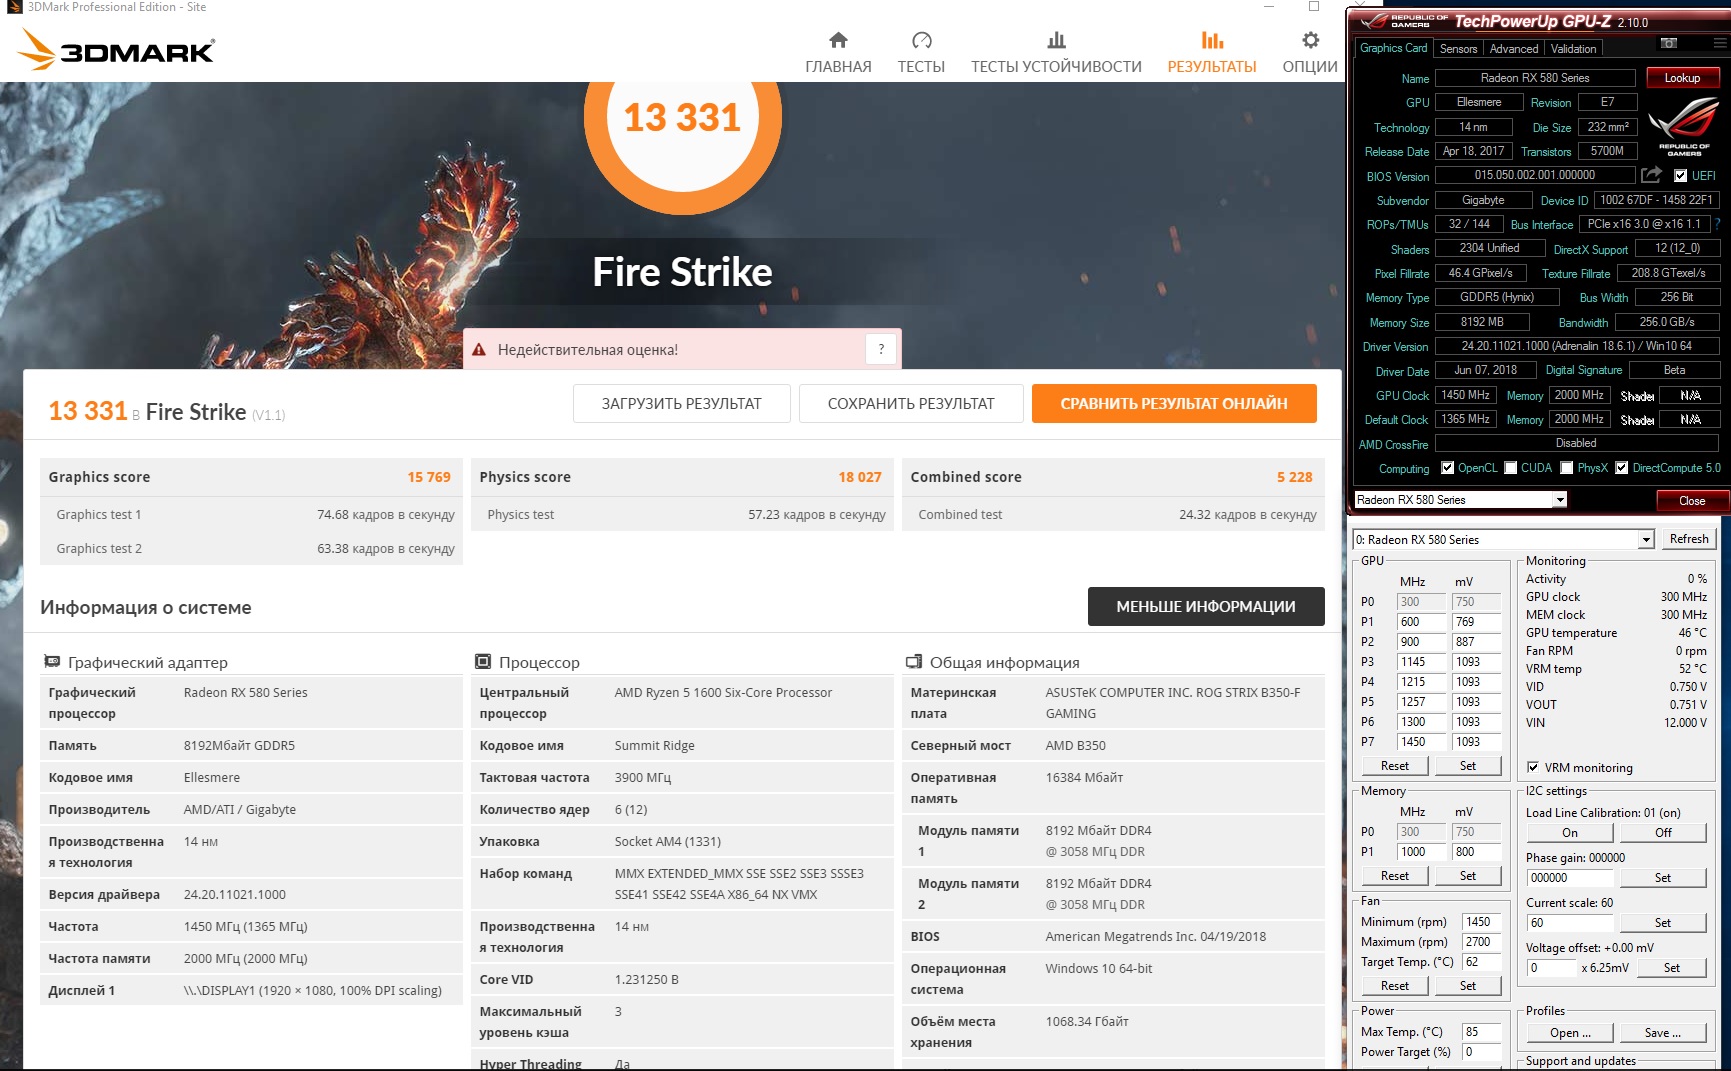Click the fan Maximum (rpm) field
Viewport: 1731px width, 1071px height.
click(x=1481, y=942)
